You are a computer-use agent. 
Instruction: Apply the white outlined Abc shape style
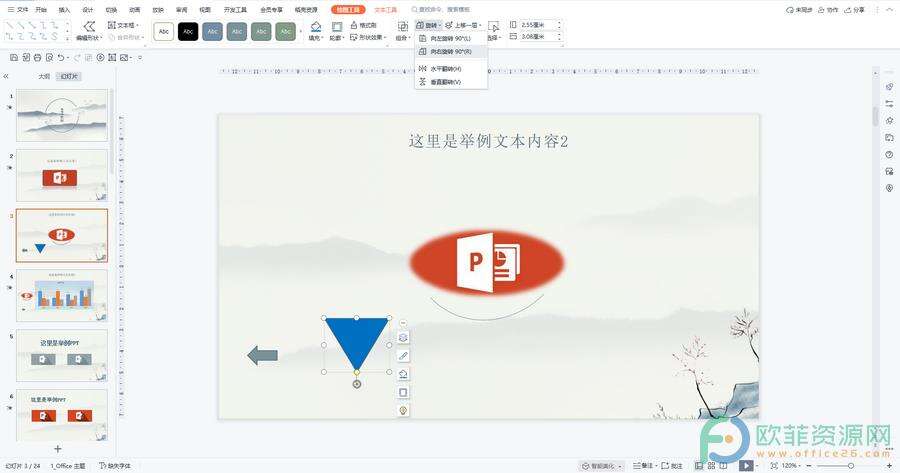[x=164, y=32]
